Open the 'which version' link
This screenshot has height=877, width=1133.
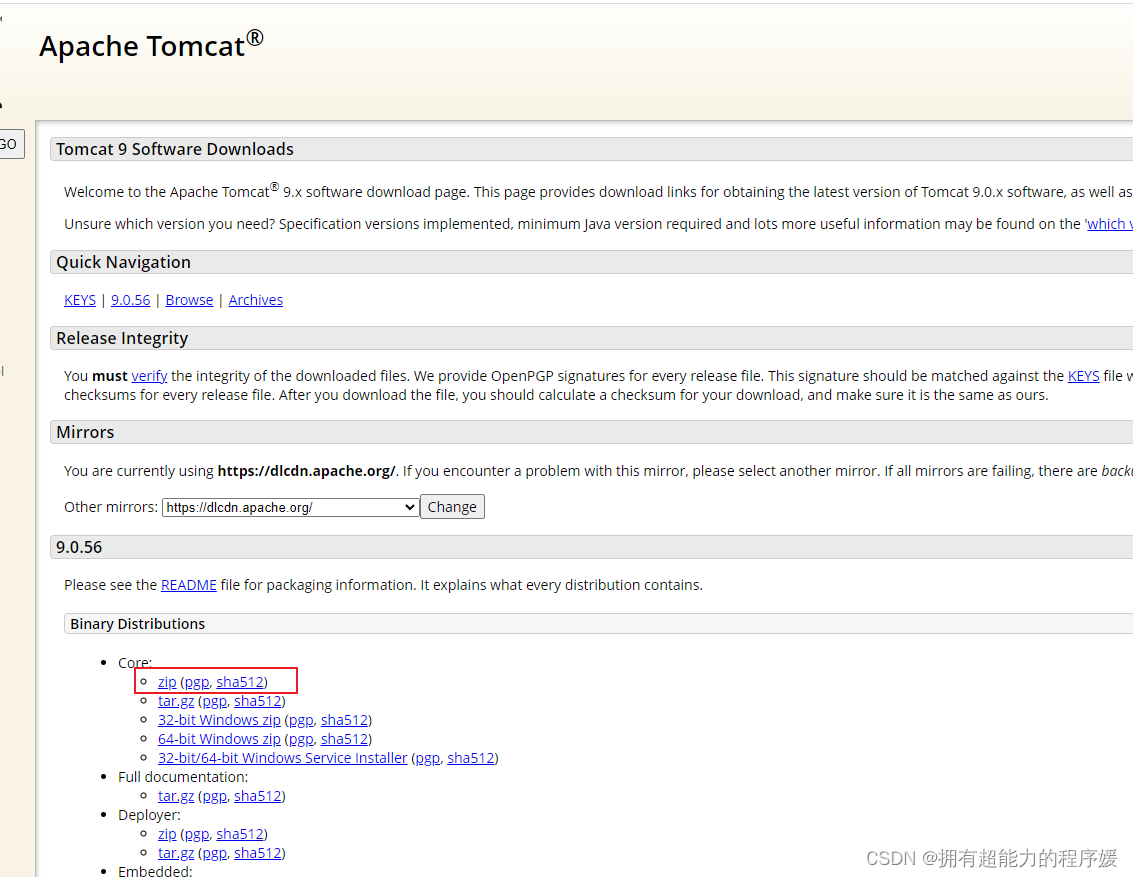click(x=1110, y=224)
